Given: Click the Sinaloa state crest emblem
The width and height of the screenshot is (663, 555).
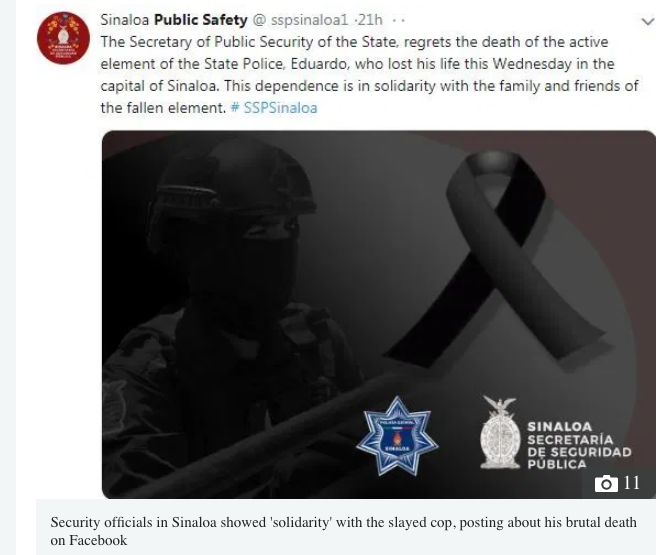Looking at the screenshot, I should (500, 432).
